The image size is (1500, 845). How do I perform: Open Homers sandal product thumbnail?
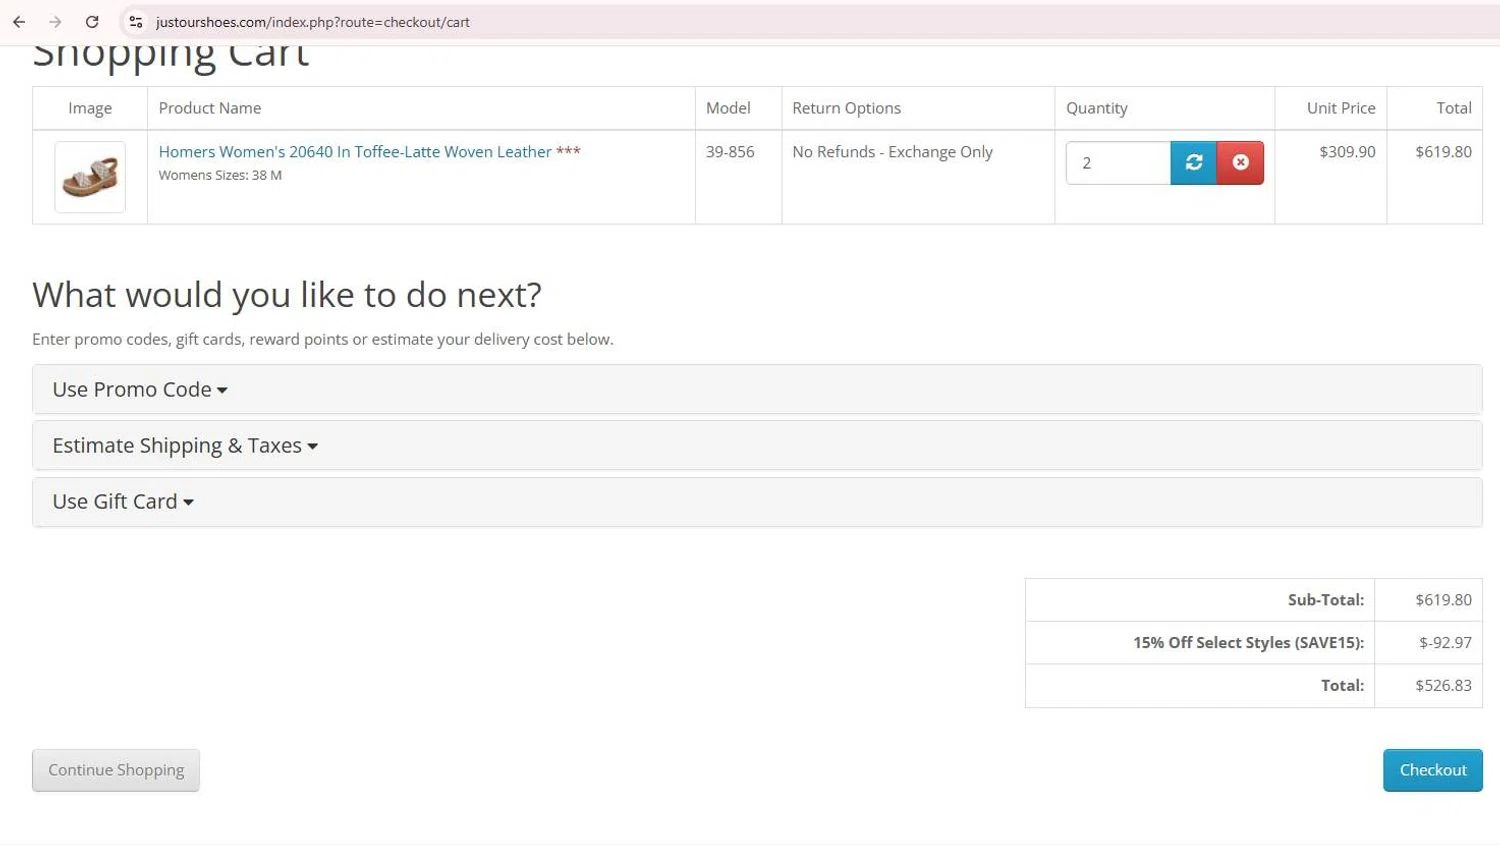point(90,177)
